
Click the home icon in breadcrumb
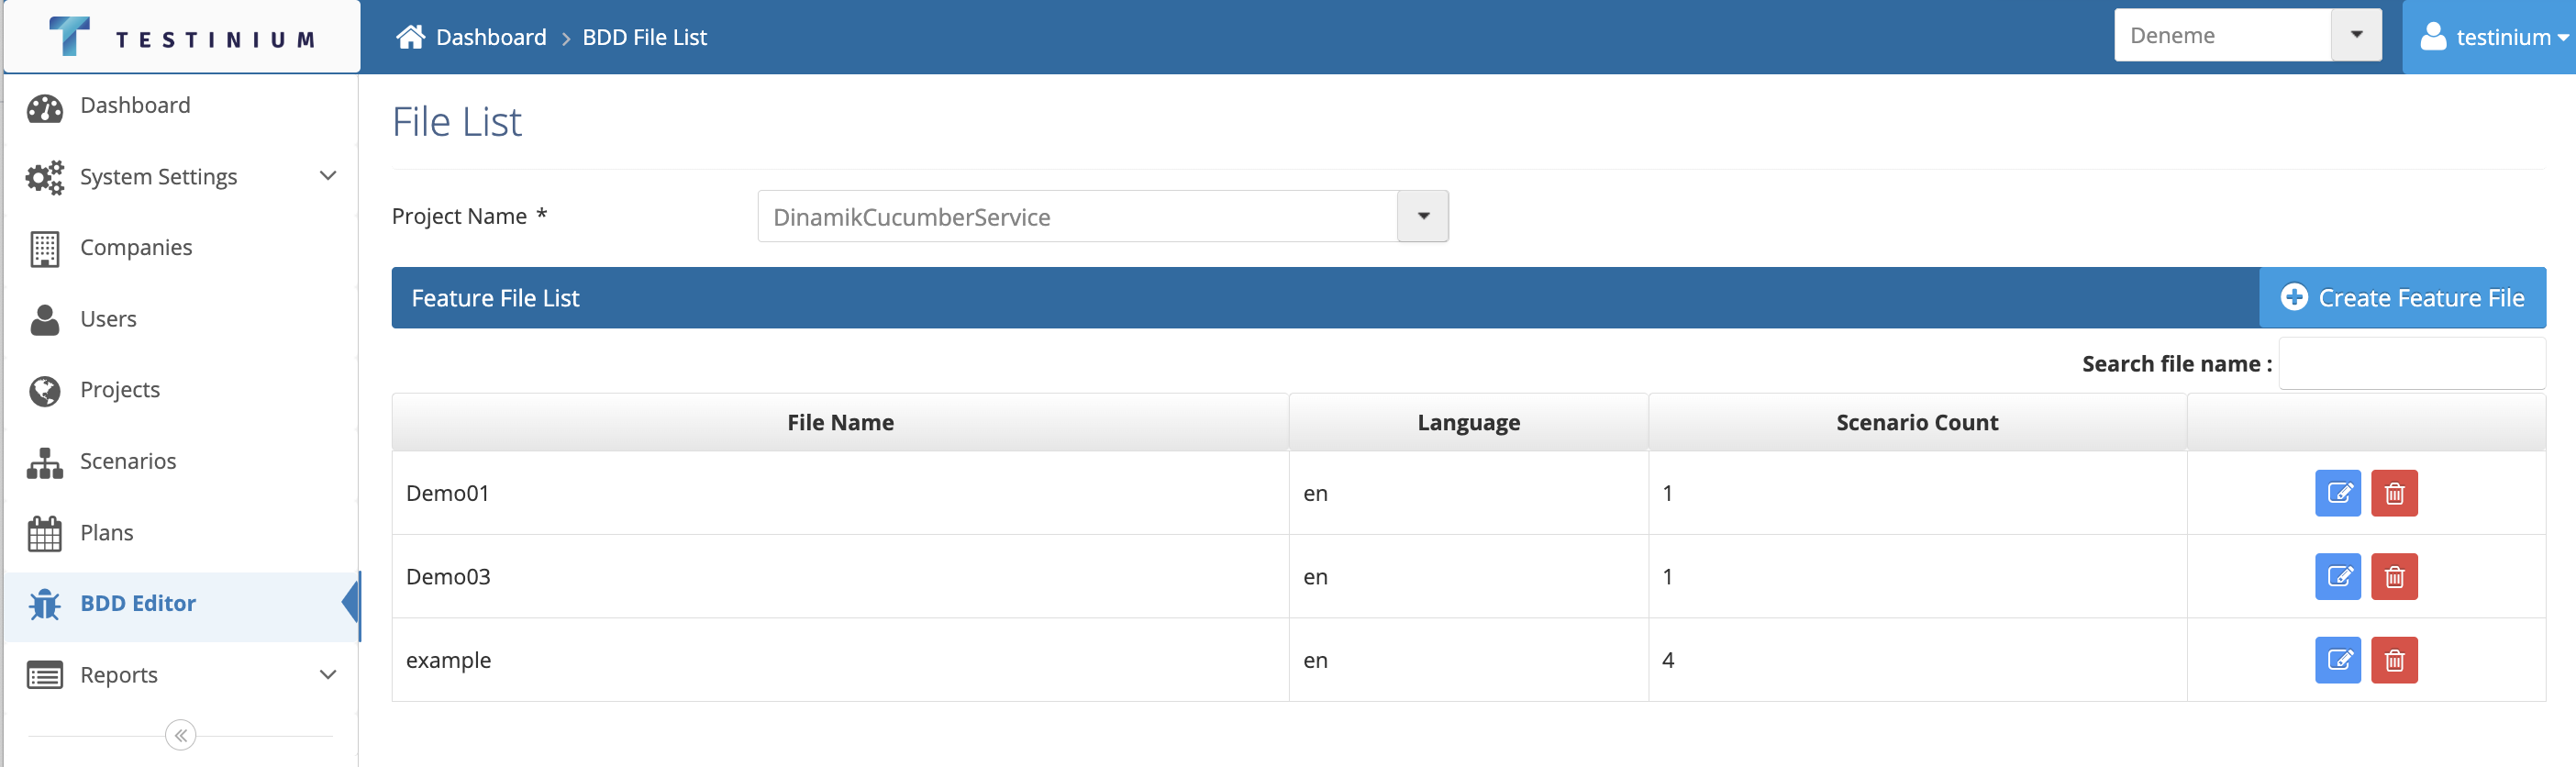point(410,37)
